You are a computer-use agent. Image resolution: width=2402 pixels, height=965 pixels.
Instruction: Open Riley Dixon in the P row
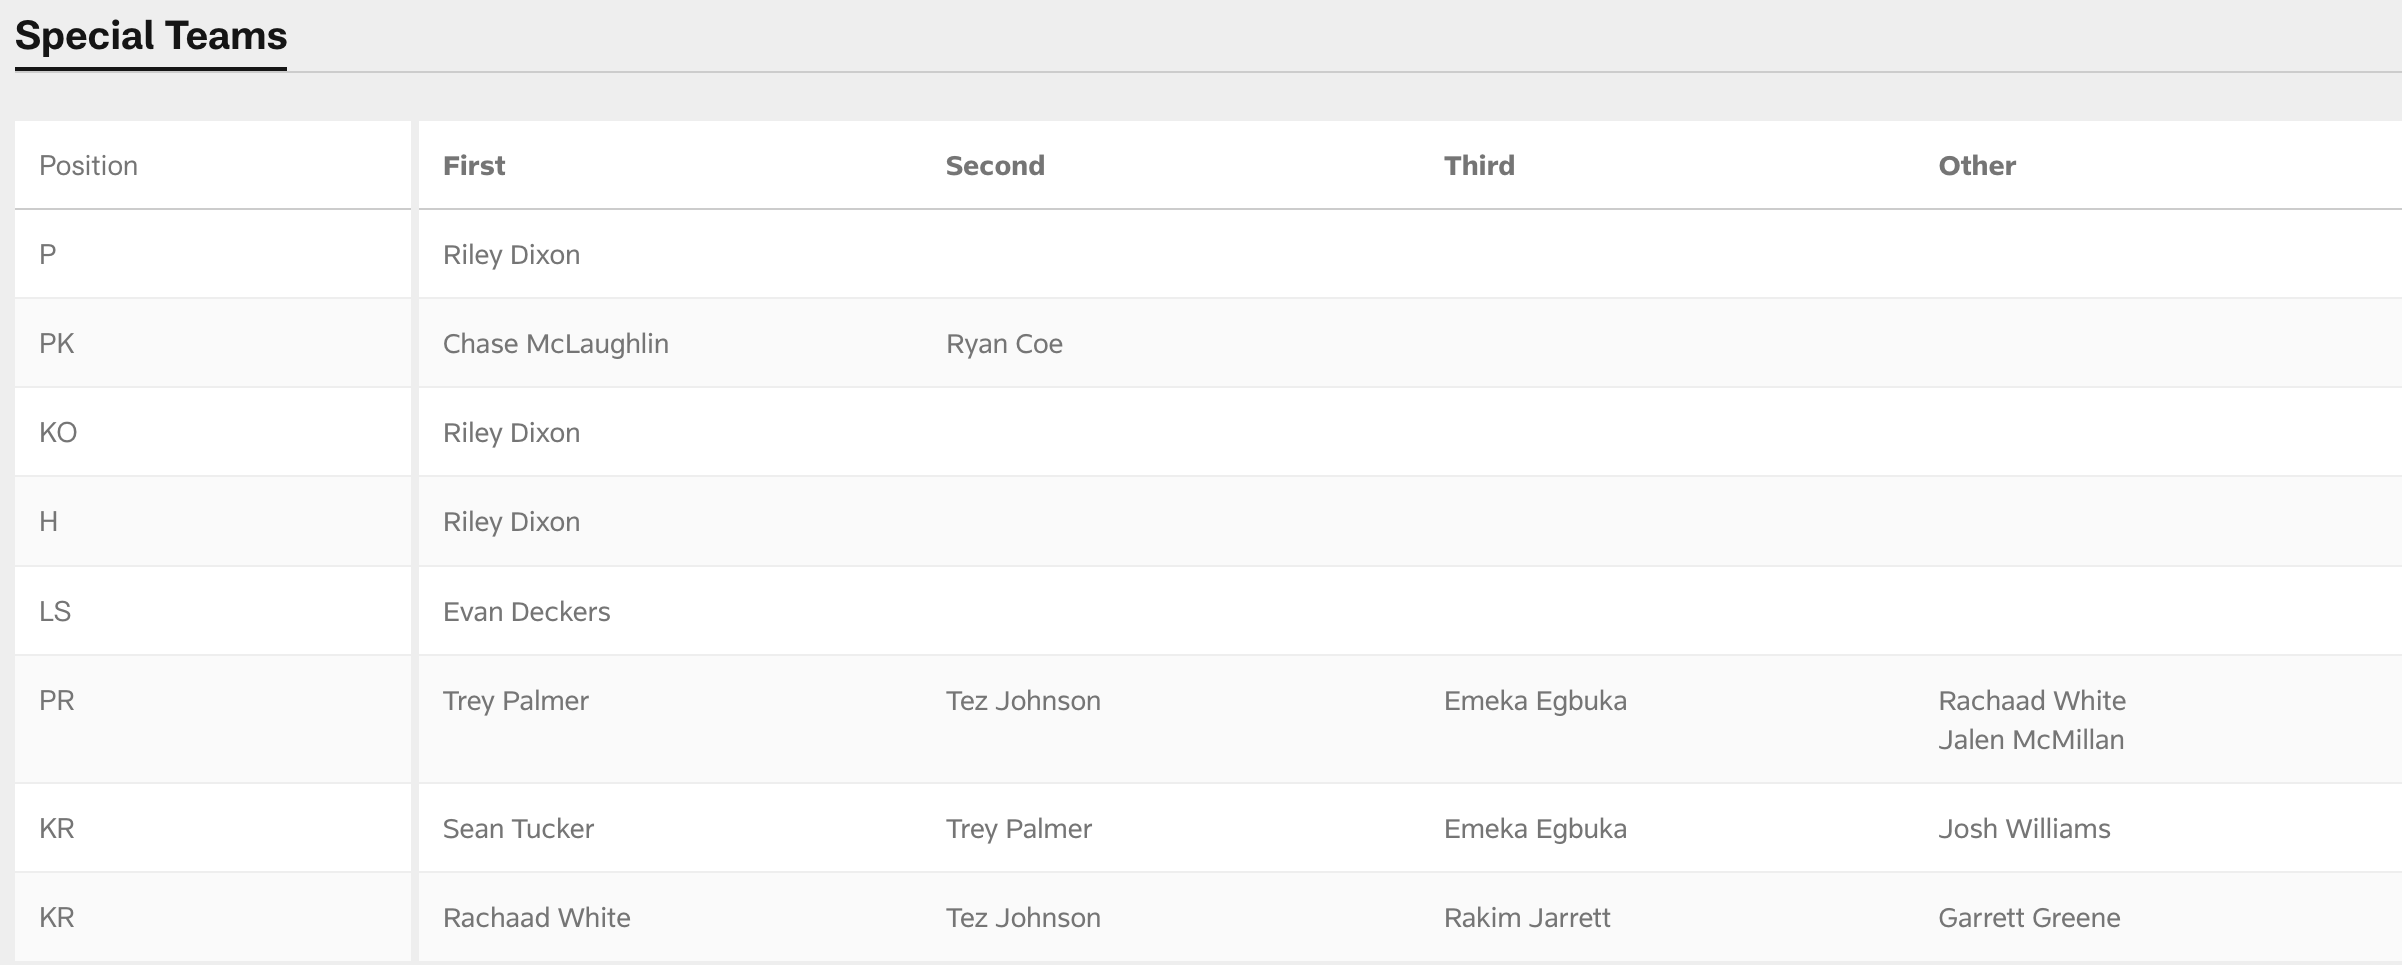coord(511,255)
